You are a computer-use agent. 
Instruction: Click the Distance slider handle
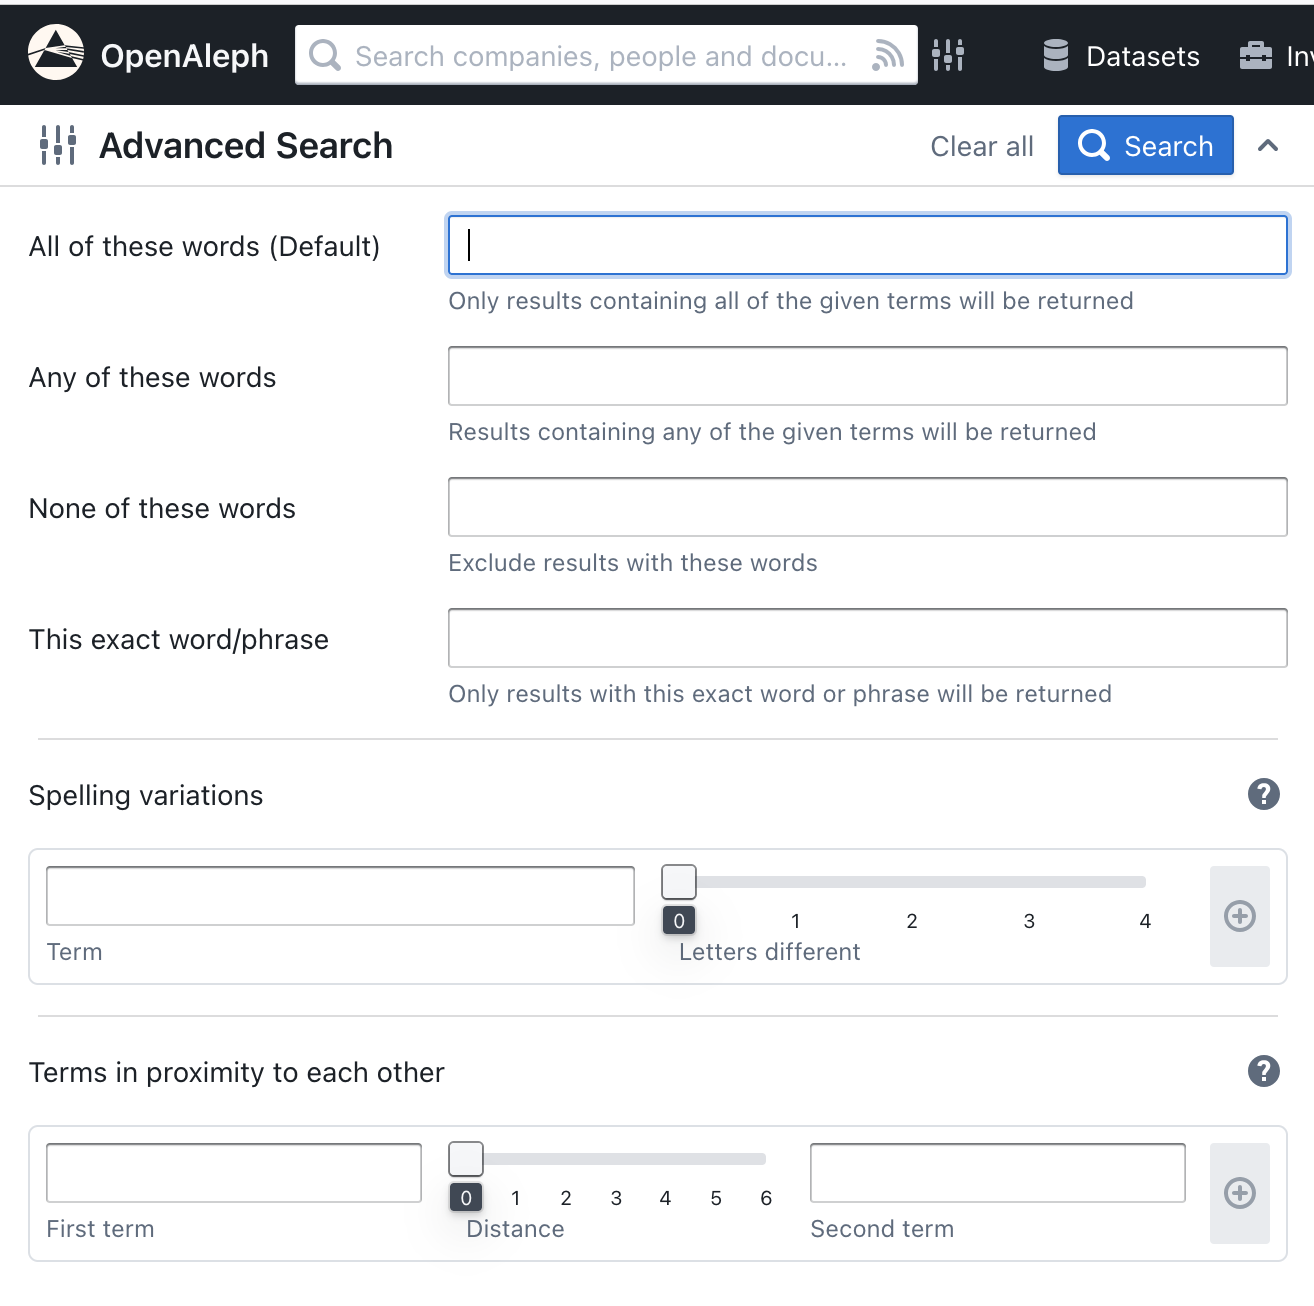pyautogui.click(x=466, y=1159)
